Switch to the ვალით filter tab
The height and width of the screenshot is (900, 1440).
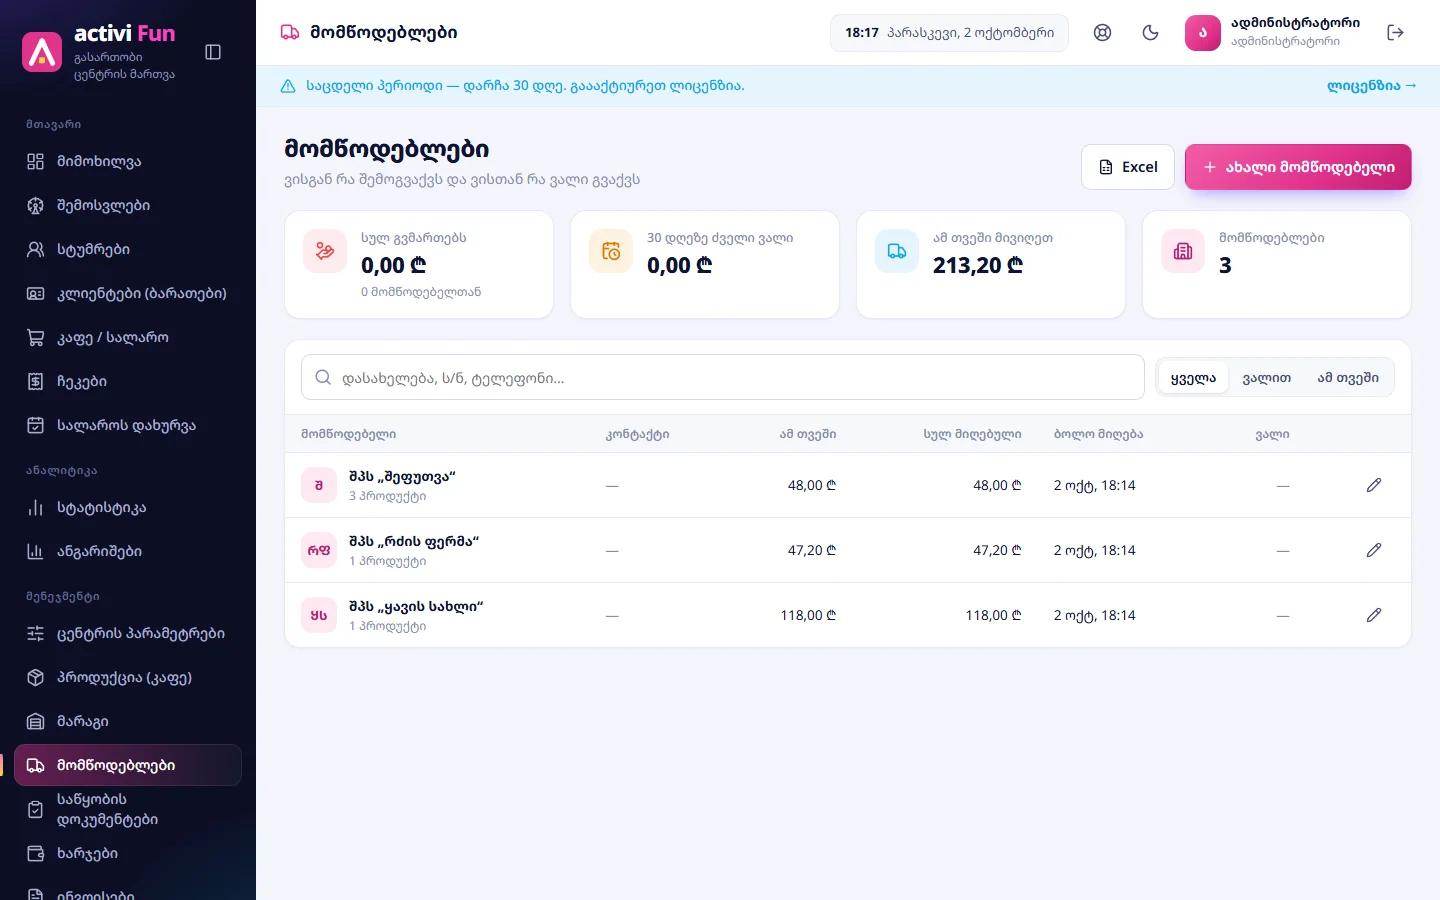tap(1266, 378)
